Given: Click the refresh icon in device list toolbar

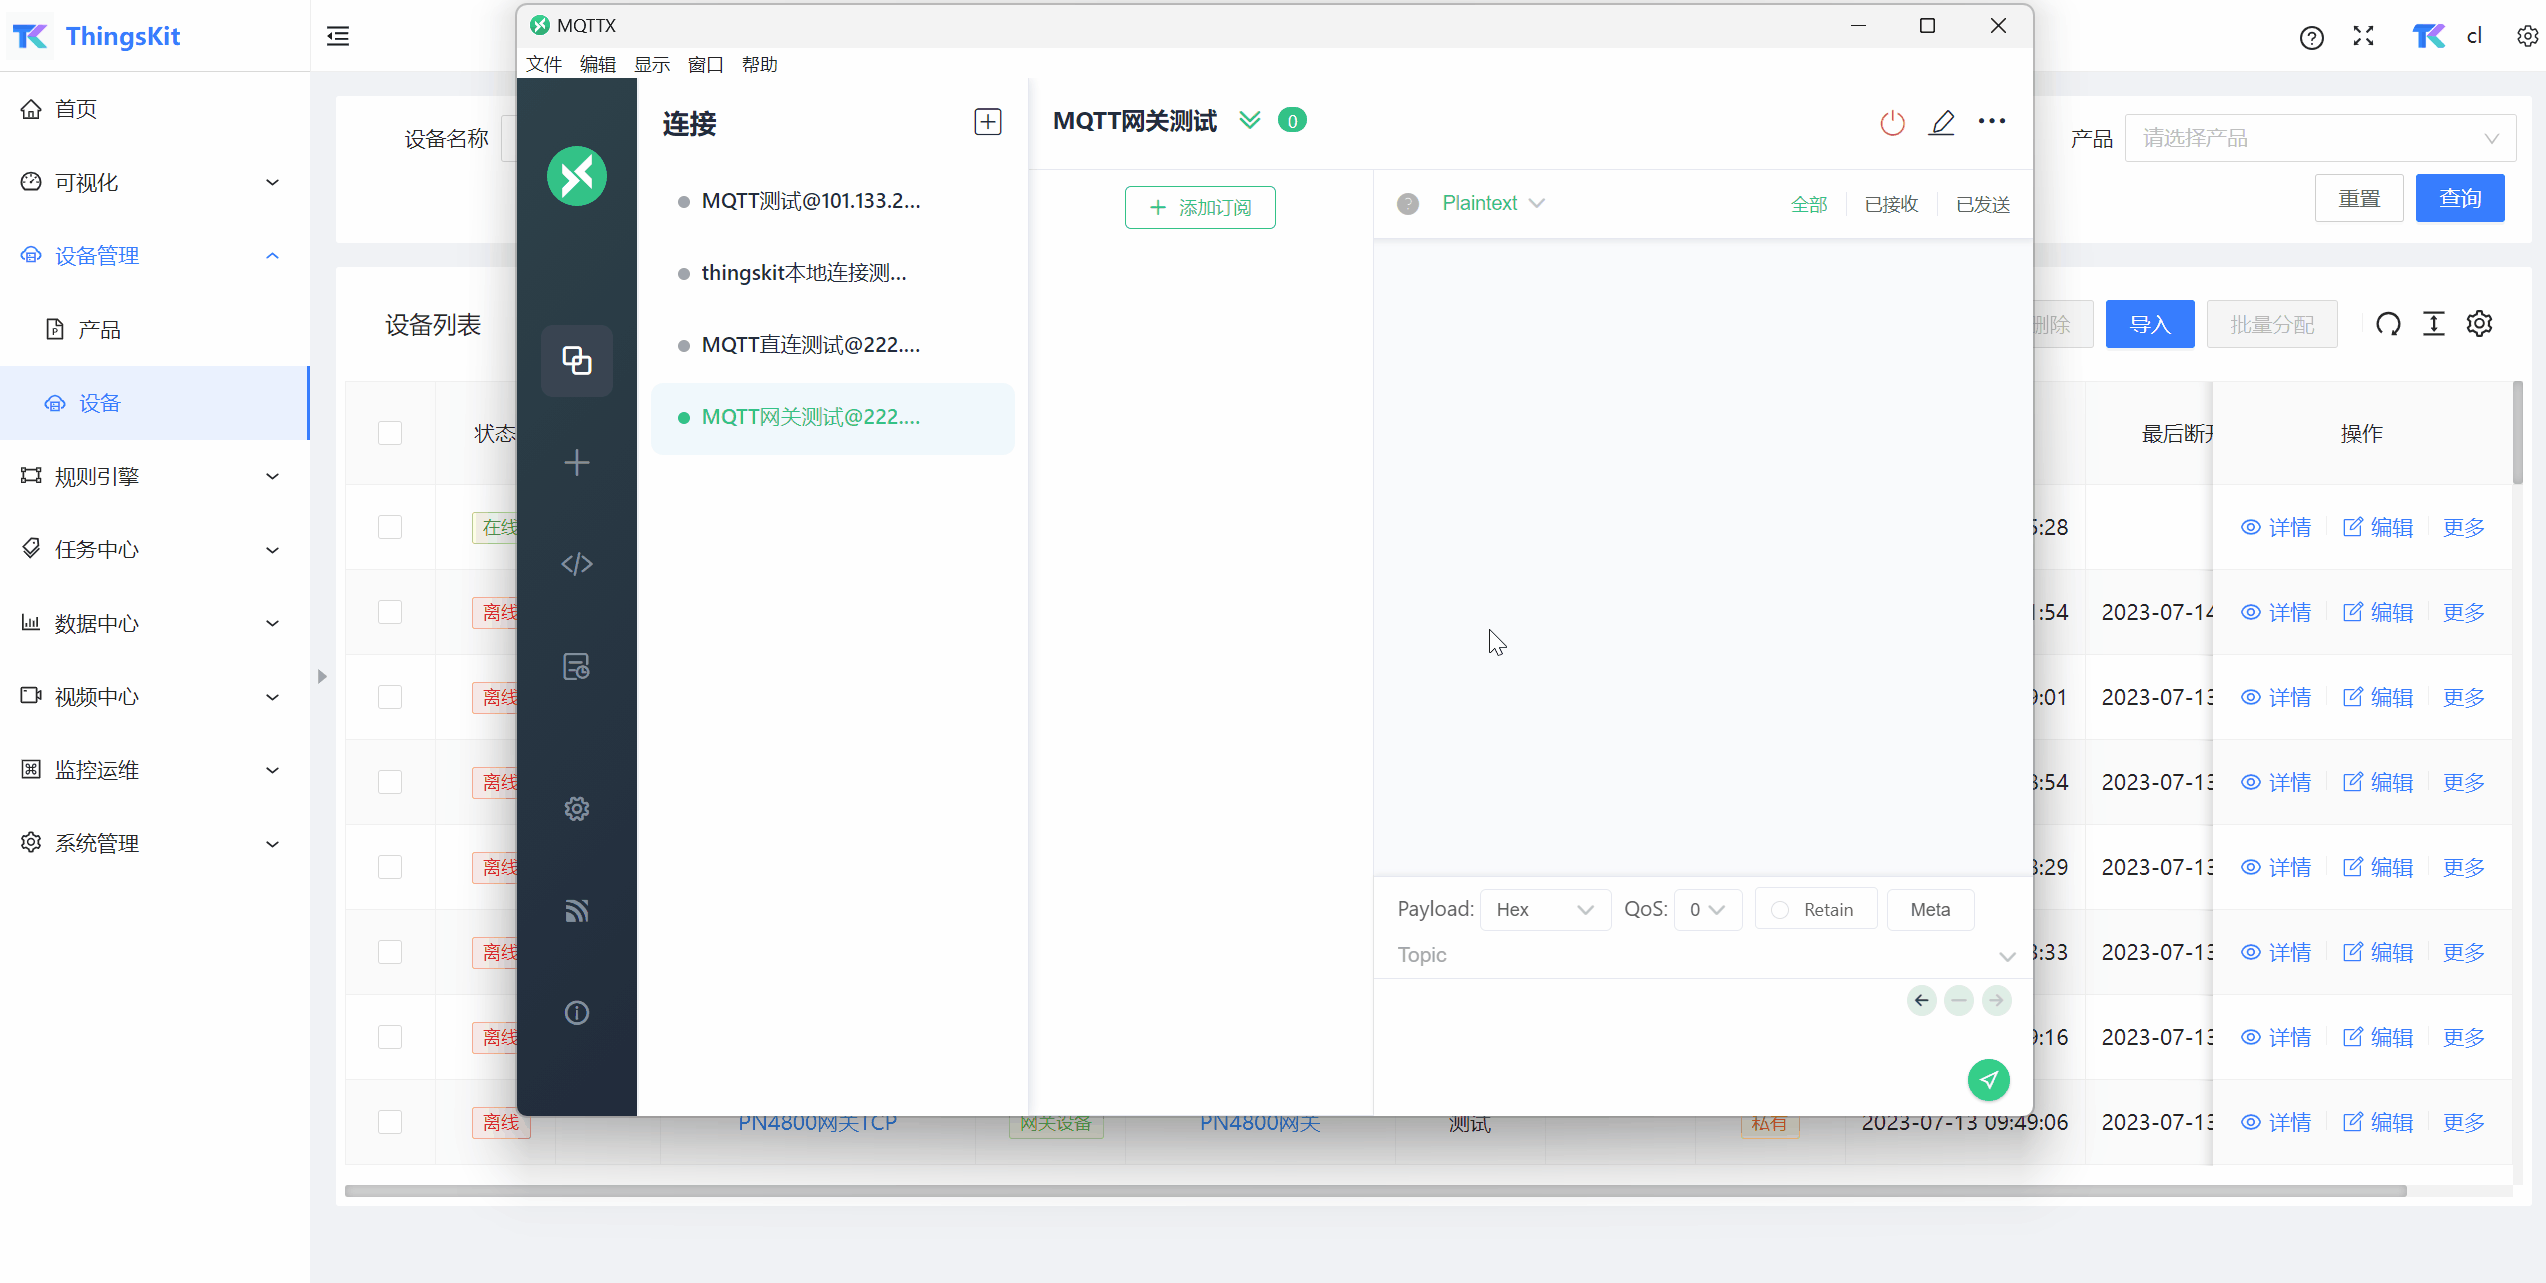Looking at the screenshot, I should 2388,324.
